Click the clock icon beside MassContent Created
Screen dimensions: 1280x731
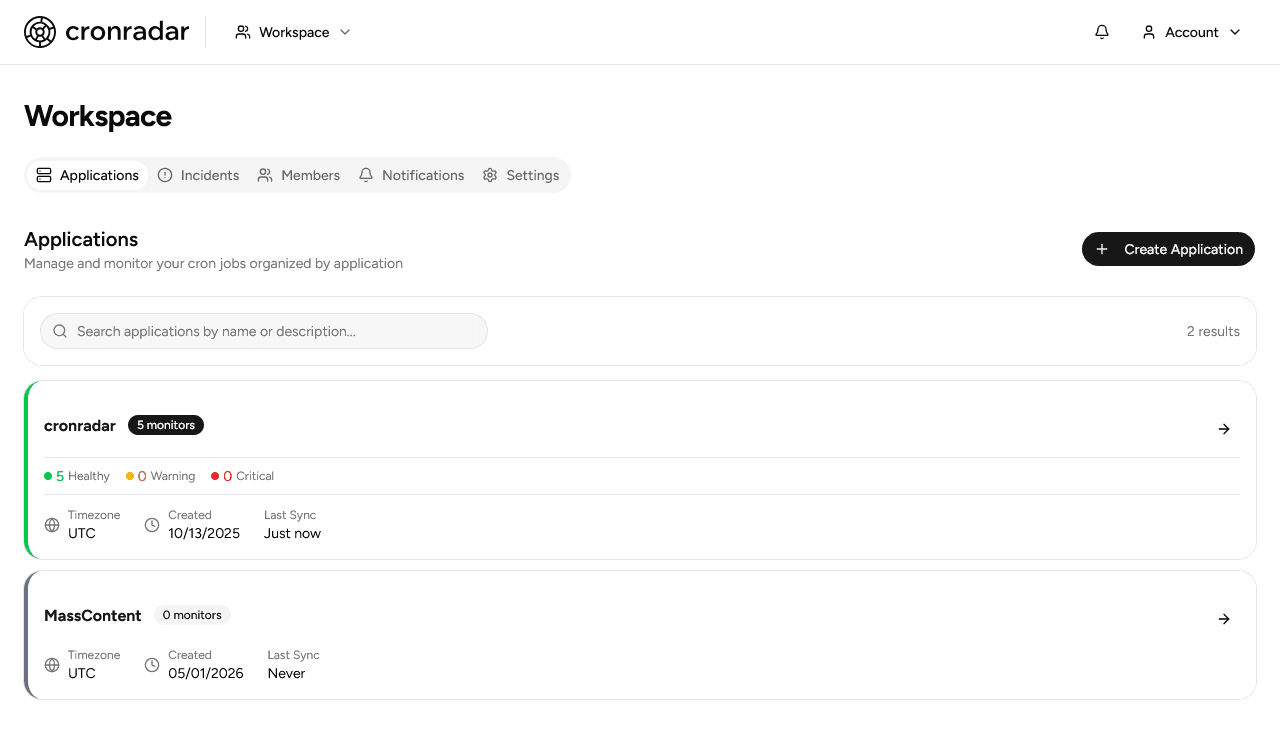[152, 665]
